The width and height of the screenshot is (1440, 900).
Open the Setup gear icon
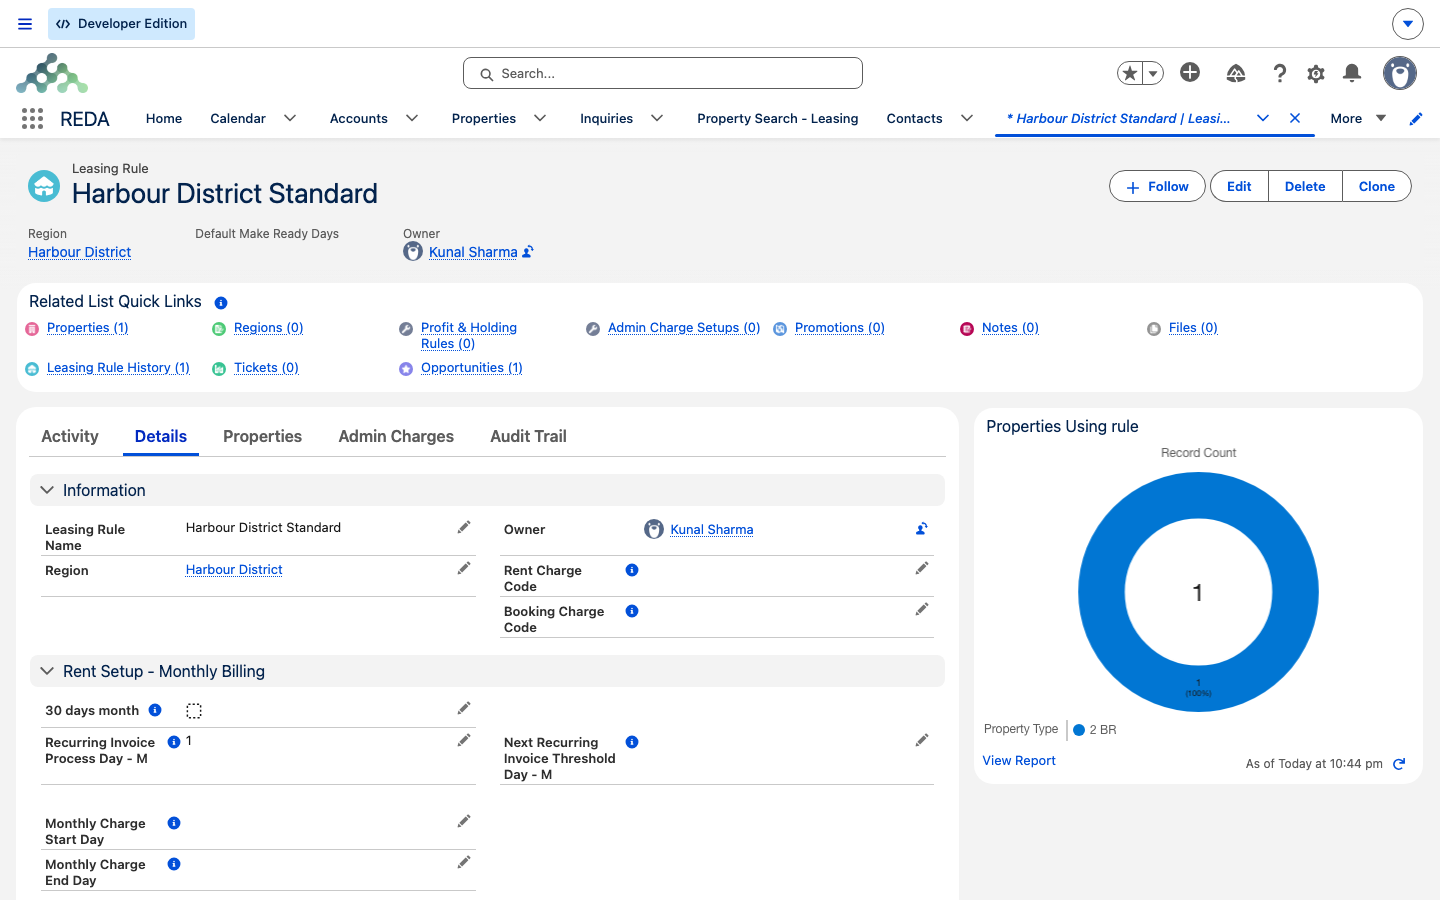1316,73
